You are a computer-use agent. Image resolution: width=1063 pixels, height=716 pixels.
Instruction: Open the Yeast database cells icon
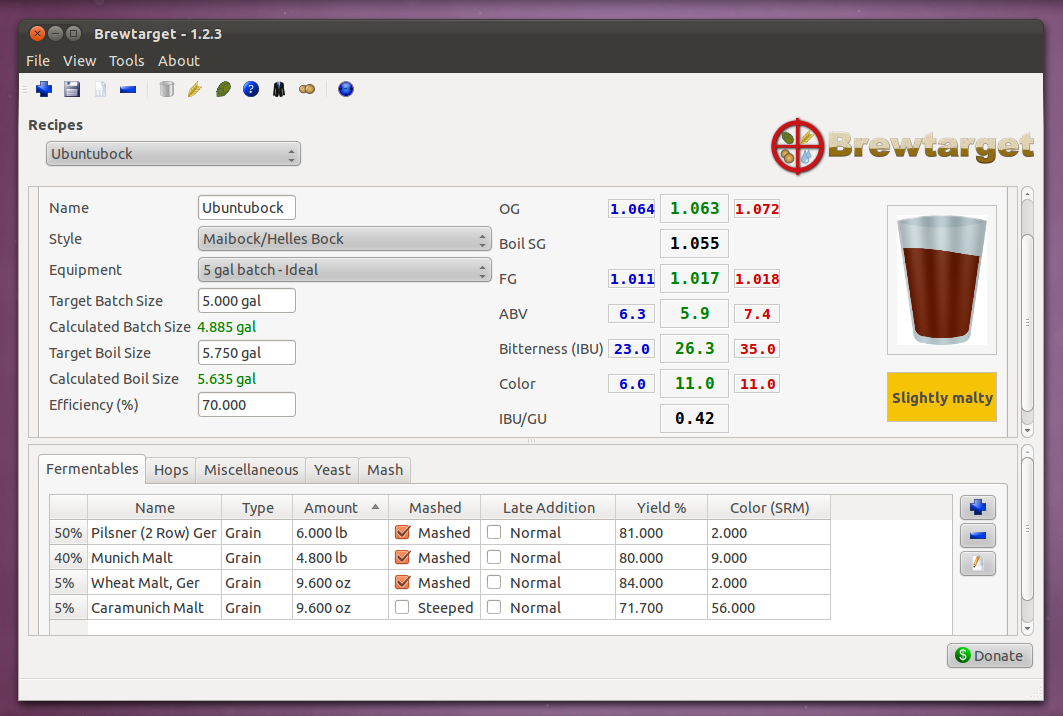click(x=307, y=89)
